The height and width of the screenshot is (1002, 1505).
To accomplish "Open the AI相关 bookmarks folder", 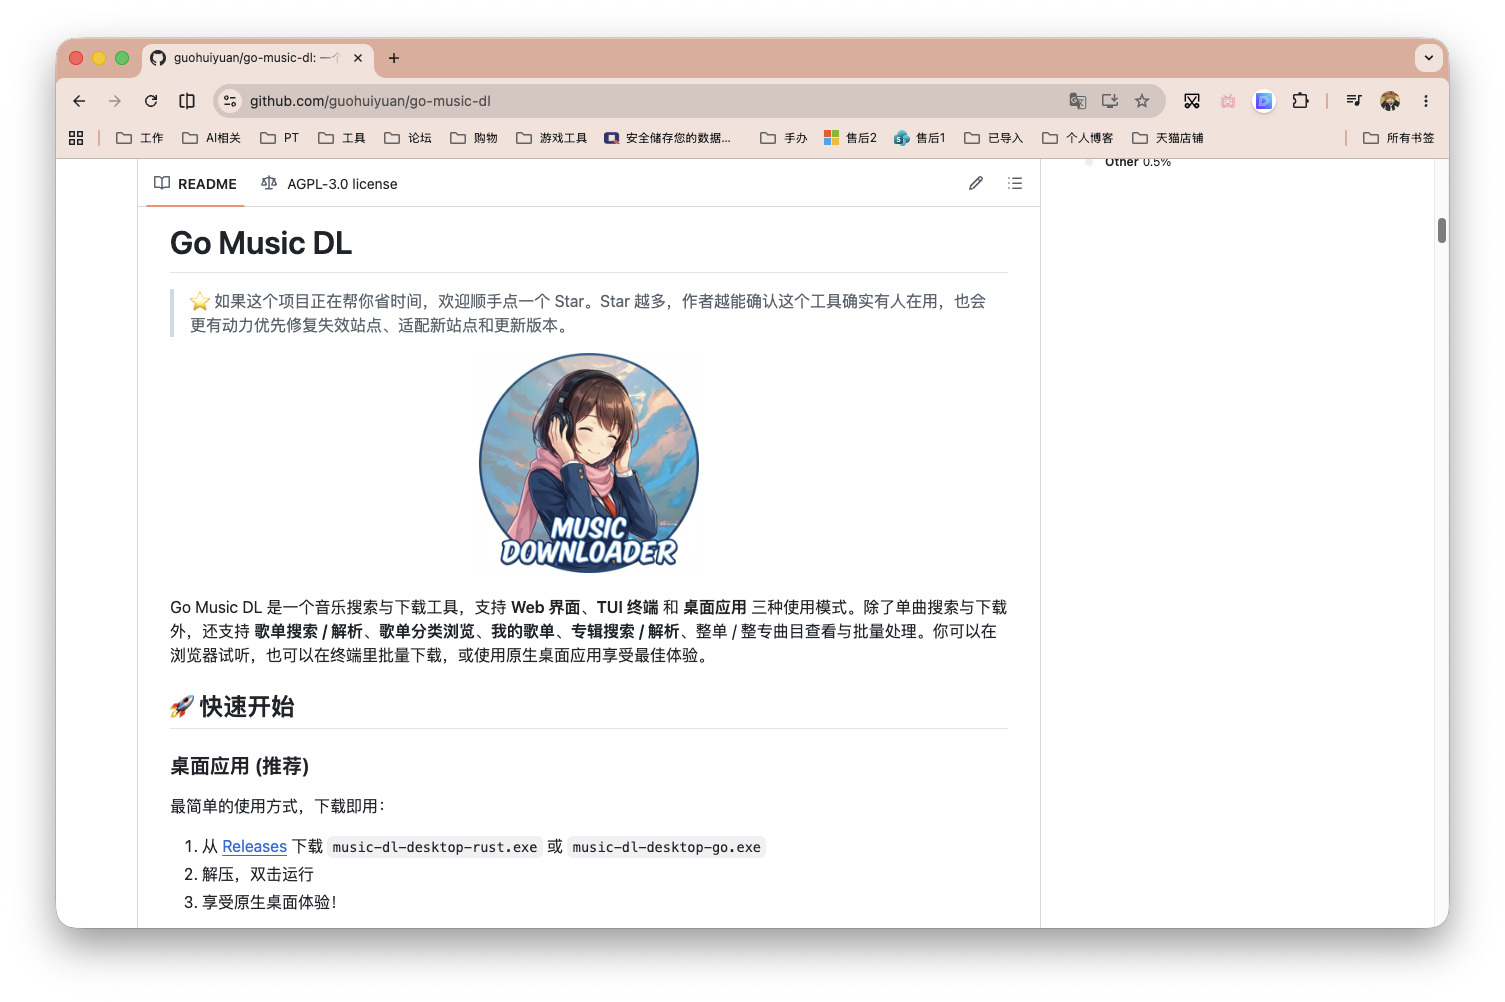I will pos(212,138).
